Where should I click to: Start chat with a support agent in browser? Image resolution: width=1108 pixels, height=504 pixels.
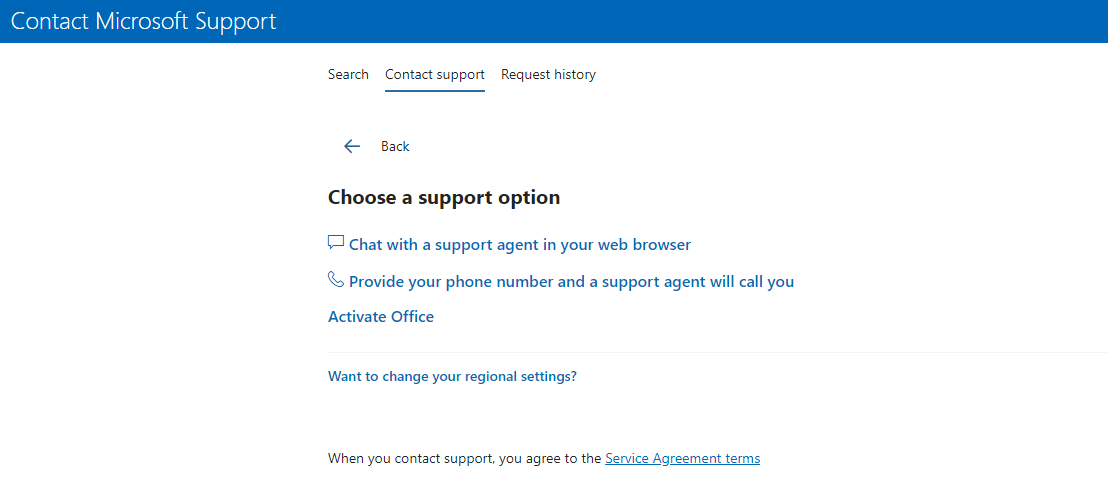coord(520,245)
